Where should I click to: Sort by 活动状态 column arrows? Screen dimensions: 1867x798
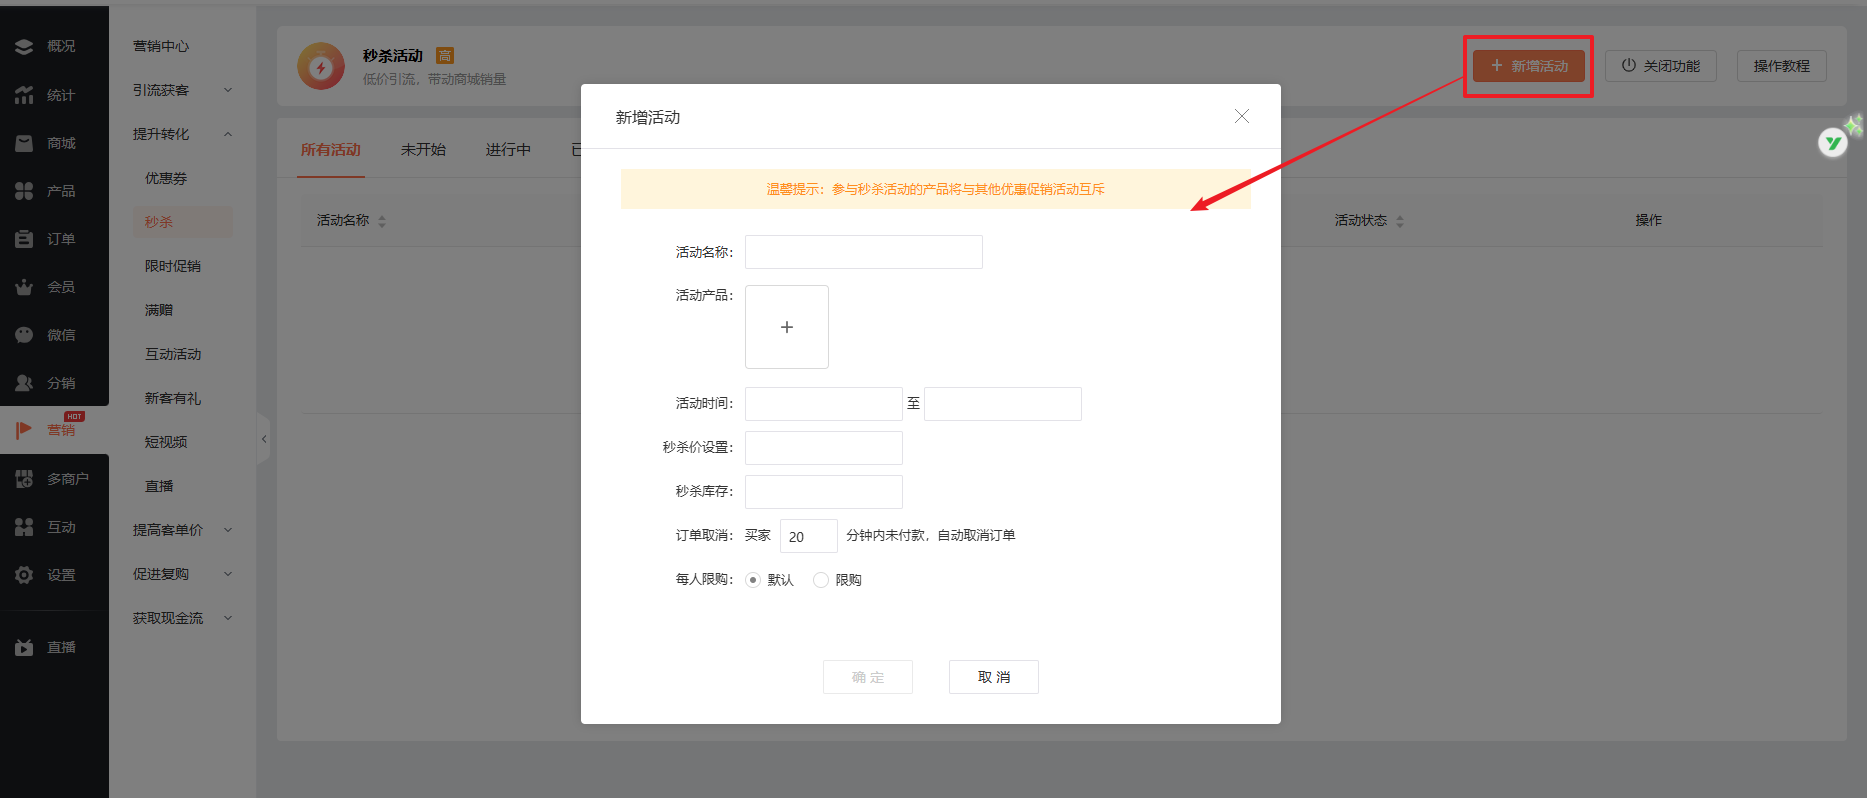(1400, 221)
